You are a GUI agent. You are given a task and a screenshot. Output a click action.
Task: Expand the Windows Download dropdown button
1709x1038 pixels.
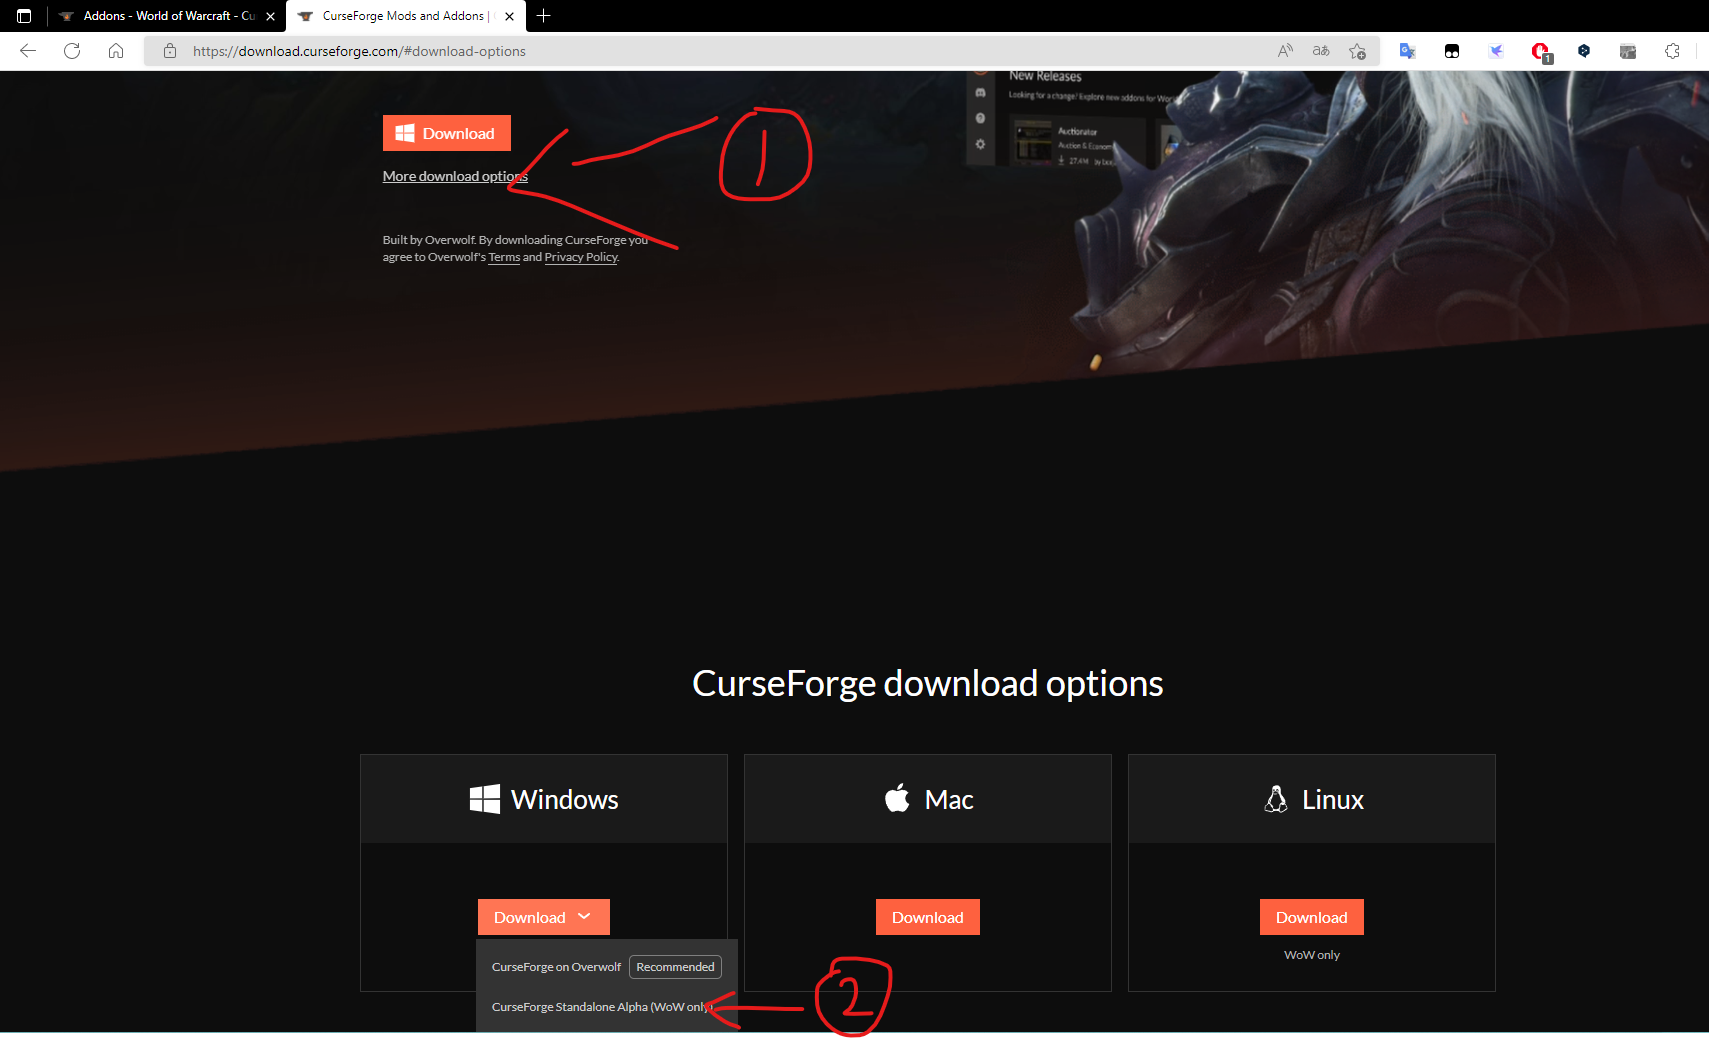pos(544,917)
